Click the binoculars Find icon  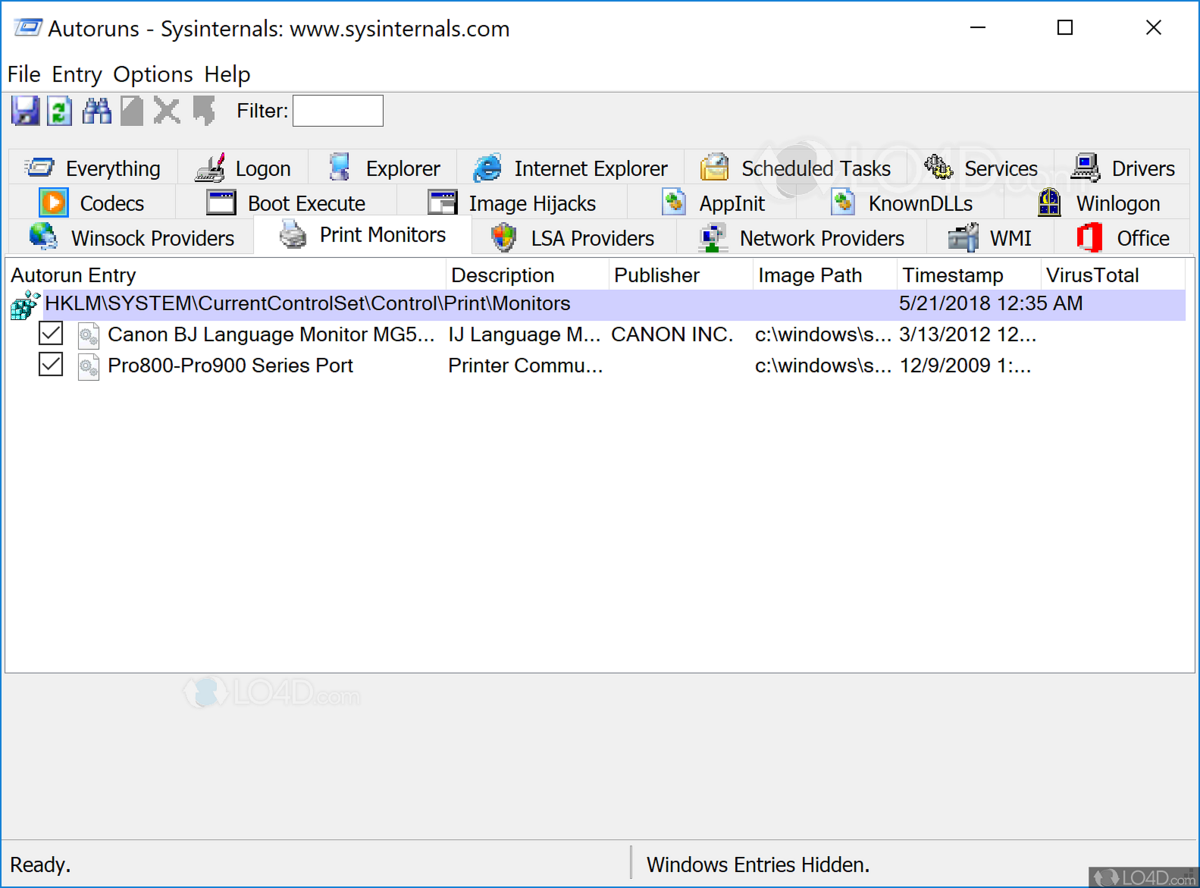pos(96,111)
